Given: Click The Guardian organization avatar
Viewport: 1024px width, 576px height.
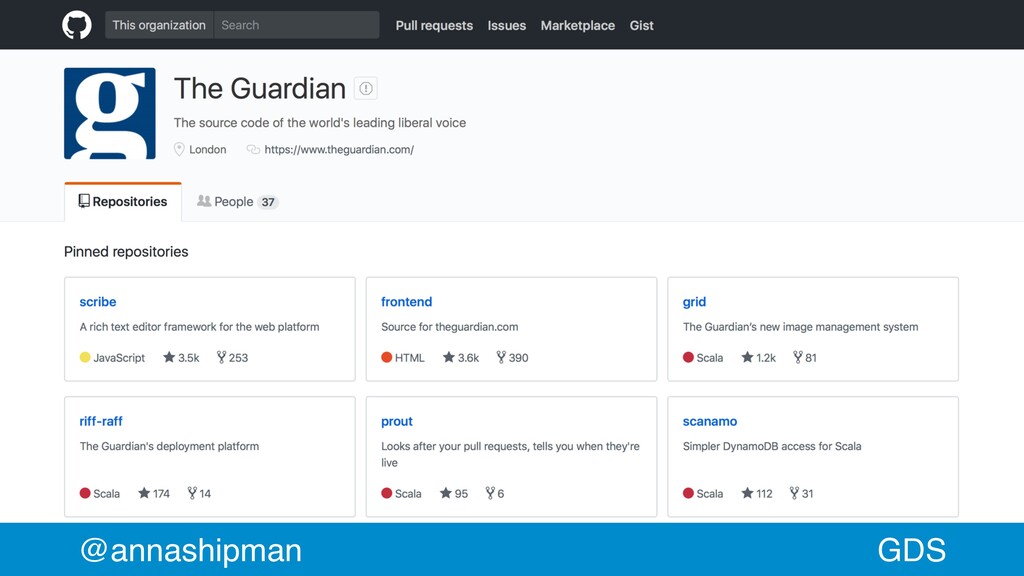Looking at the screenshot, I should coord(110,113).
